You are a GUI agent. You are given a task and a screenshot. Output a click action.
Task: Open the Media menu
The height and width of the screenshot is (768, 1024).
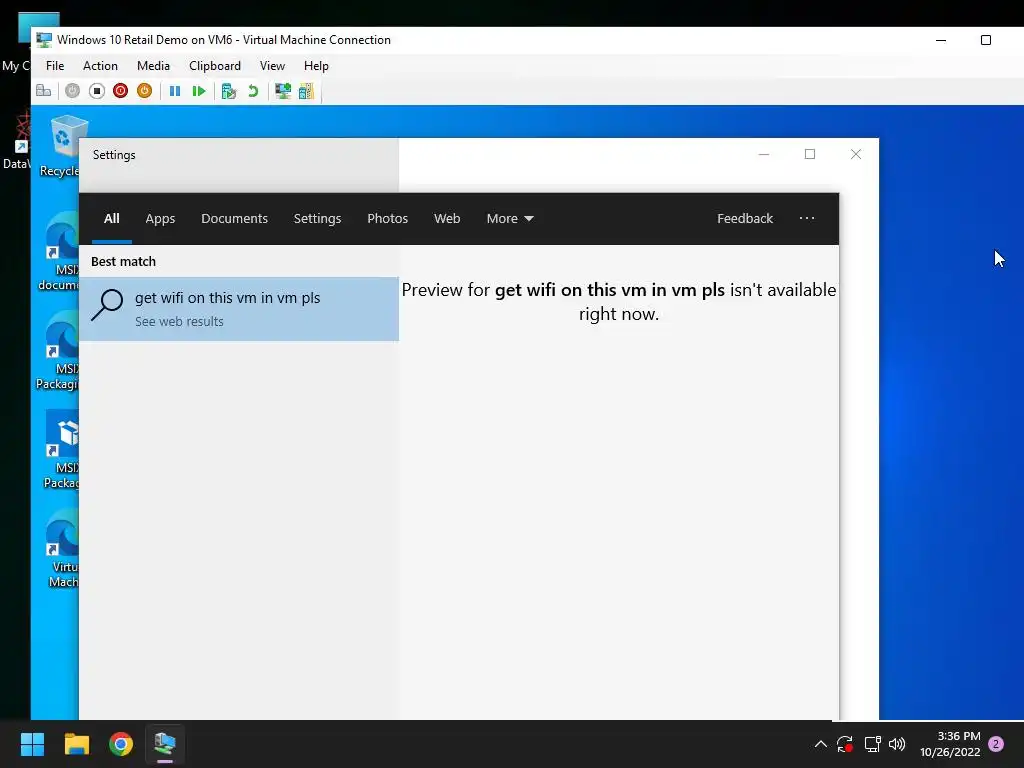point(153,66)
